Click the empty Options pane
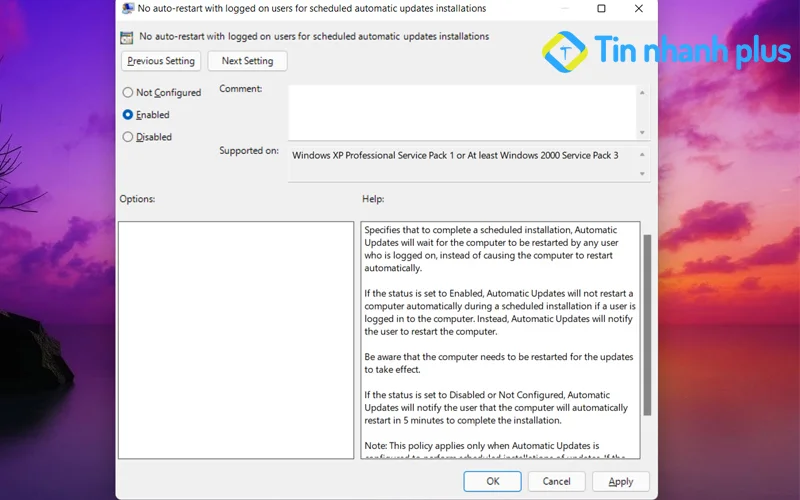The image size is (800, 500). pos(236,340)
